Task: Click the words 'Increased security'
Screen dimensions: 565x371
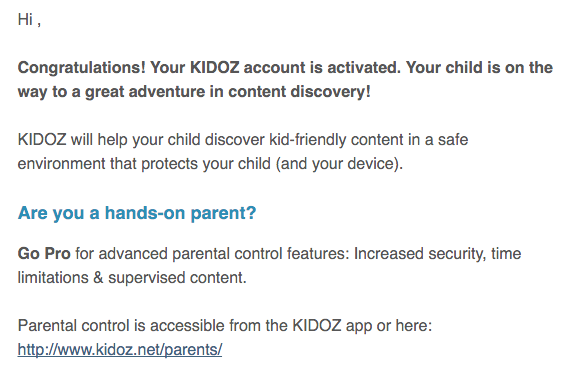Action: coord(419,254)
